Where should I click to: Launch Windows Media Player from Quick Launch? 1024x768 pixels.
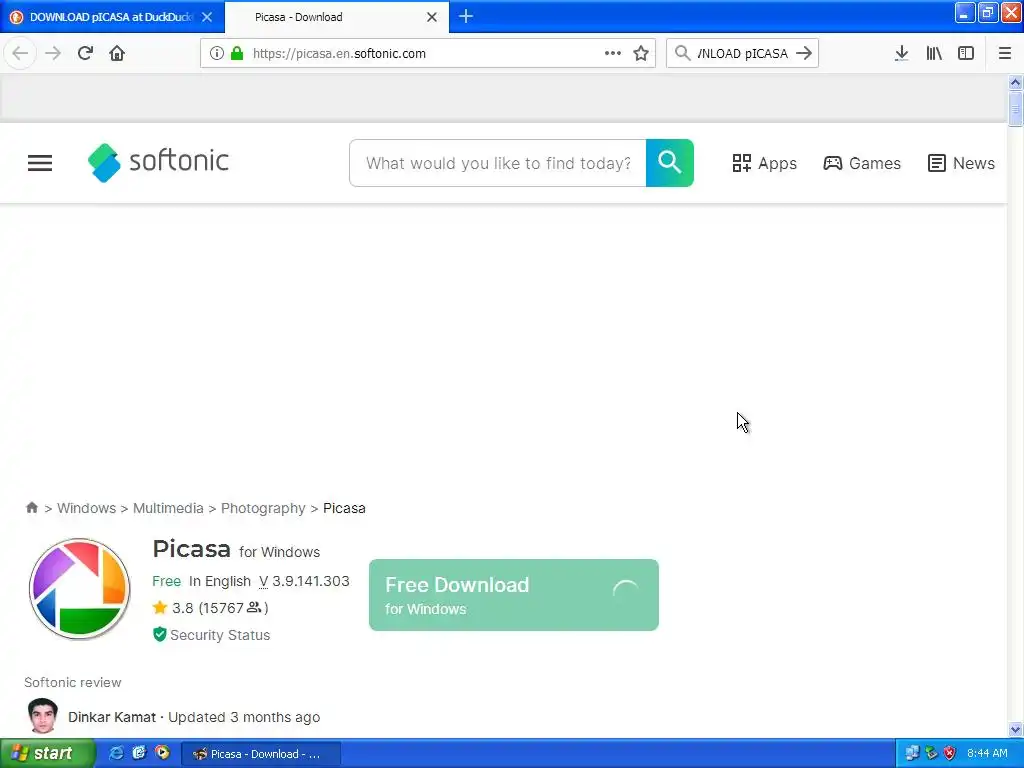click(x=162, y=753)
